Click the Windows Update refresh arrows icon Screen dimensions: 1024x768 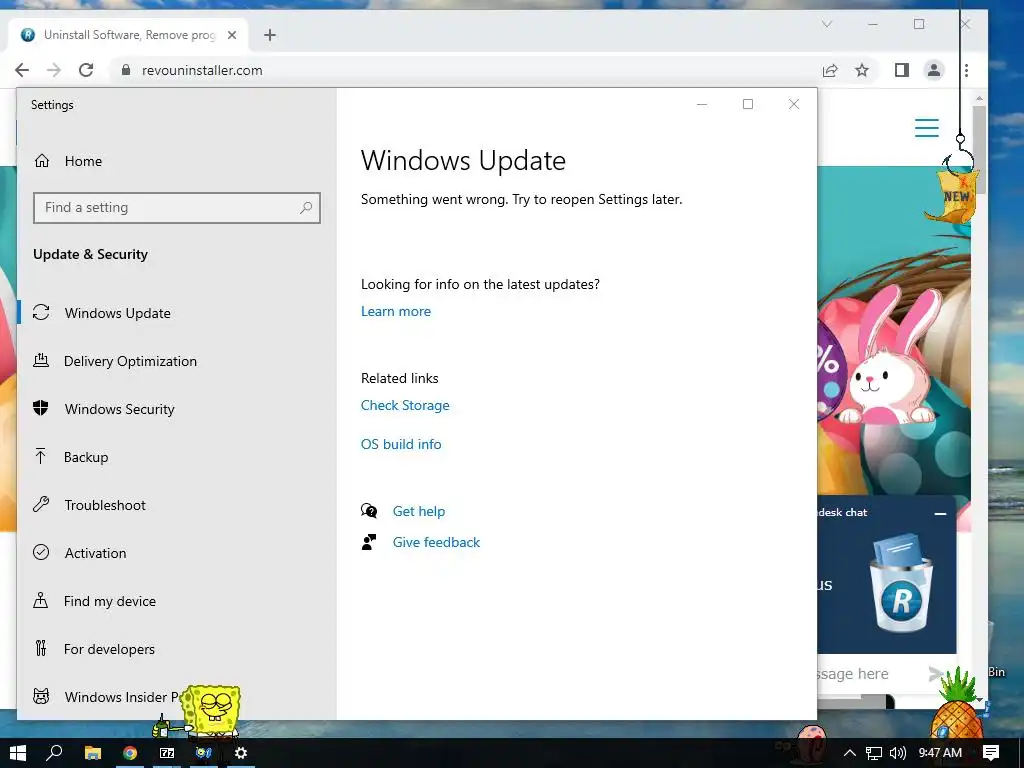tap(40, 313)
